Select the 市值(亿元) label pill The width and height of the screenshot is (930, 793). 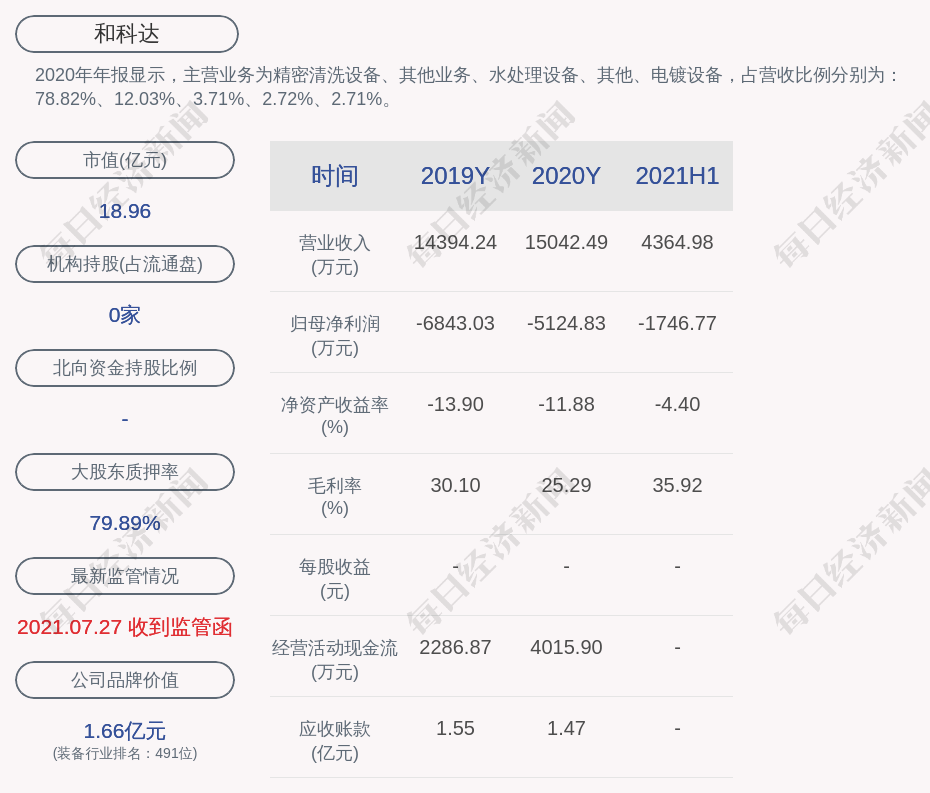tap(125, 160)
